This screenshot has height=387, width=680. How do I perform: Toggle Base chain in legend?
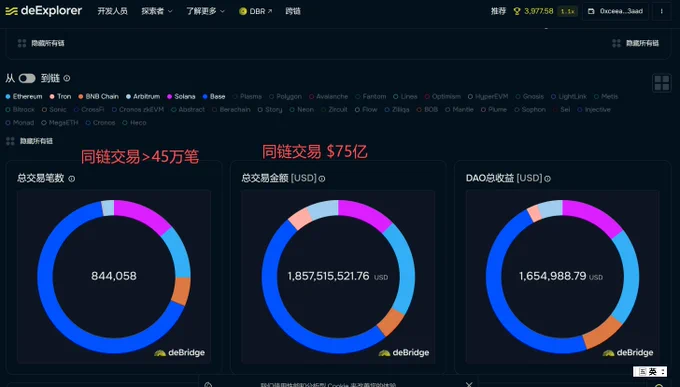pyautogui.click(x=214, y=96)
